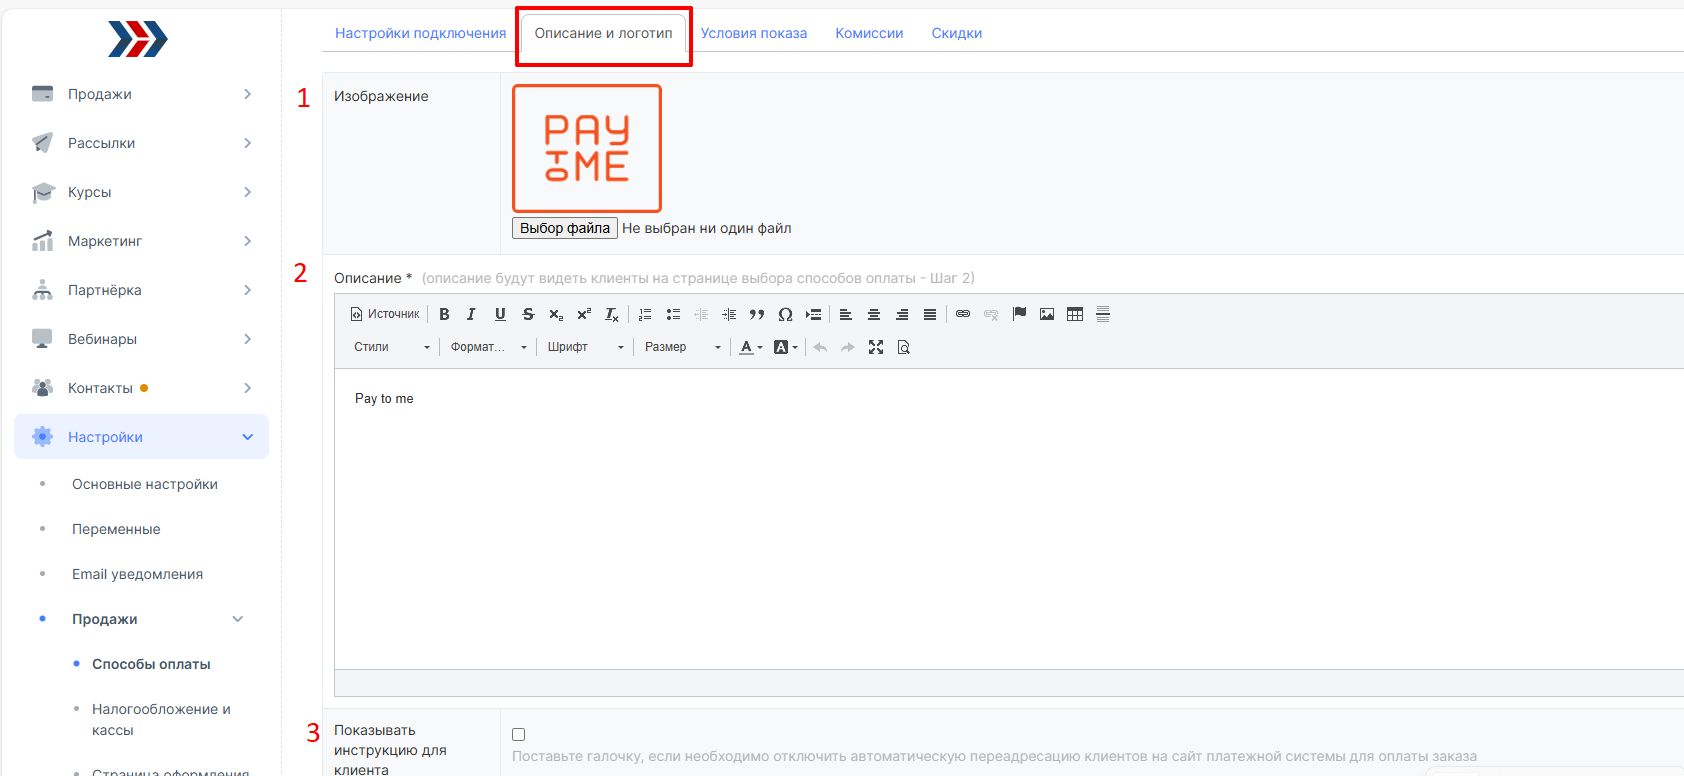
Task: Apply underline formatting
Action: pyautogui.click(x=500, y=314)
